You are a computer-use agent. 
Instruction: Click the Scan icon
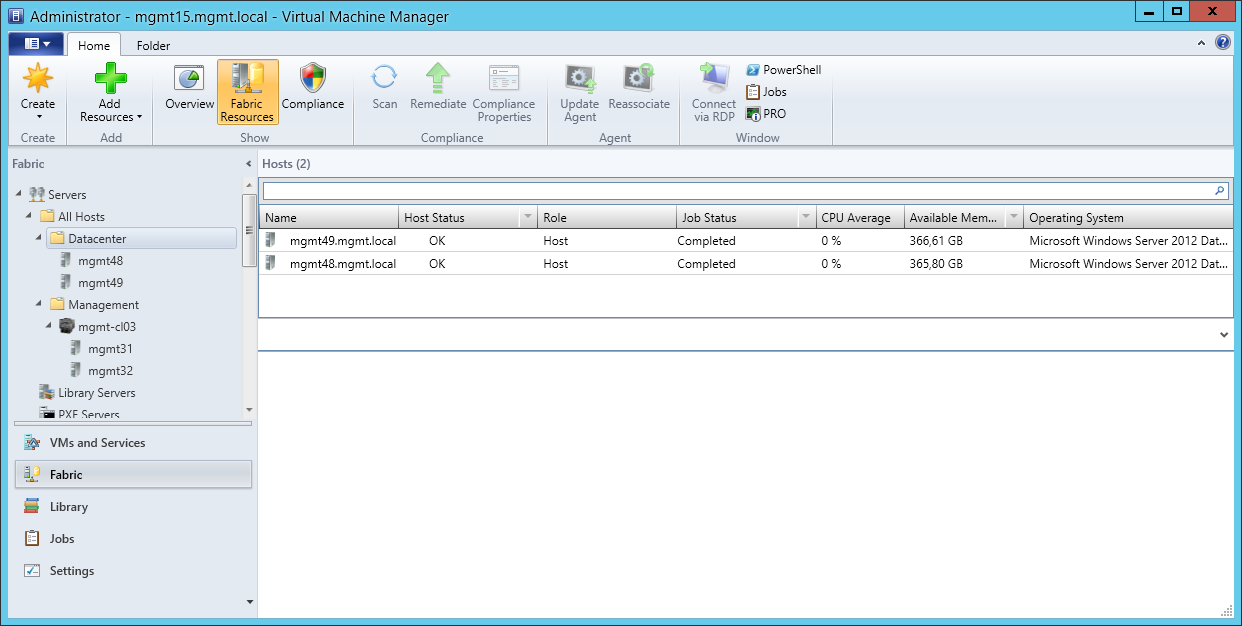point(384,79)
